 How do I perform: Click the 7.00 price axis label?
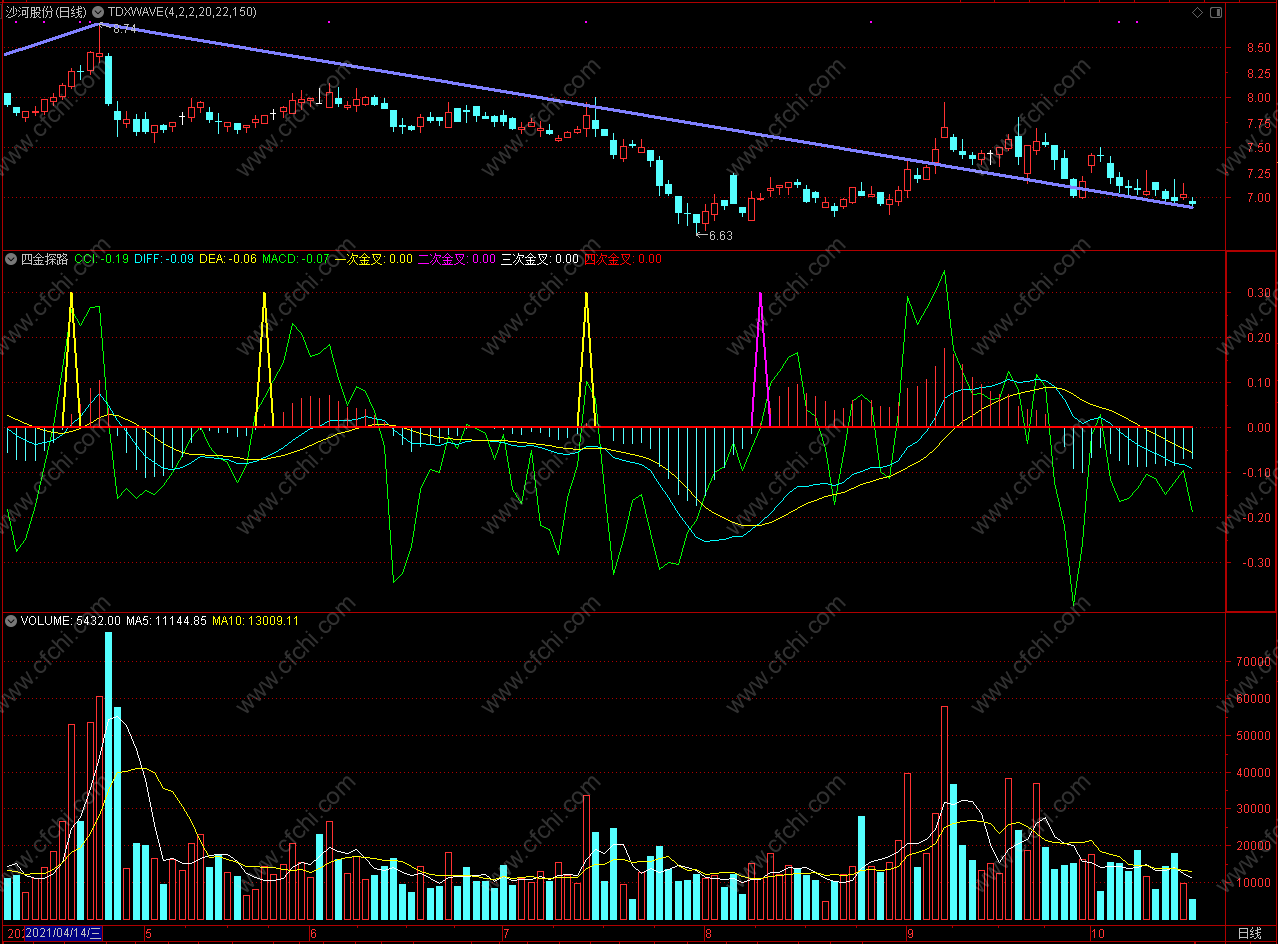click(x=1258, y=197)
